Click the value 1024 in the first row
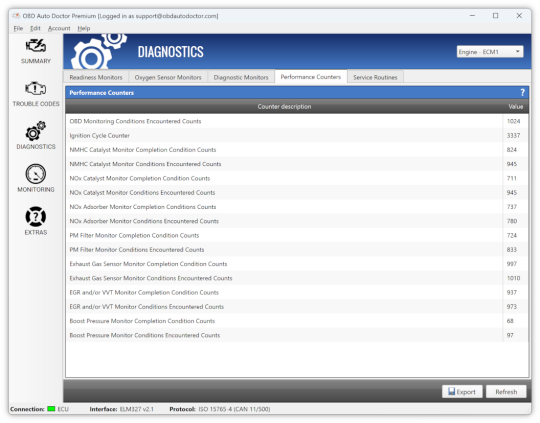 point(513,121)
